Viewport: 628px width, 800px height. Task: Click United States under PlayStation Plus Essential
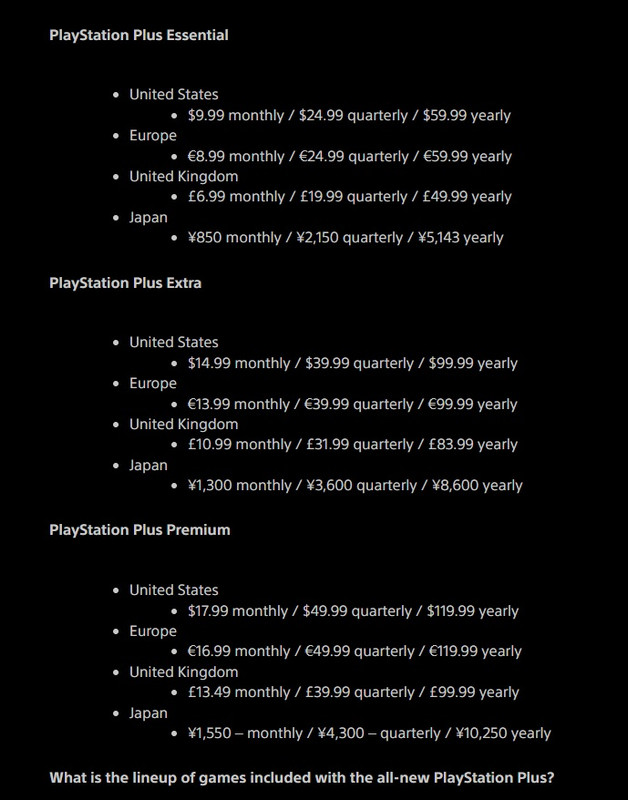pyautogui.click(x=173, y=94)
